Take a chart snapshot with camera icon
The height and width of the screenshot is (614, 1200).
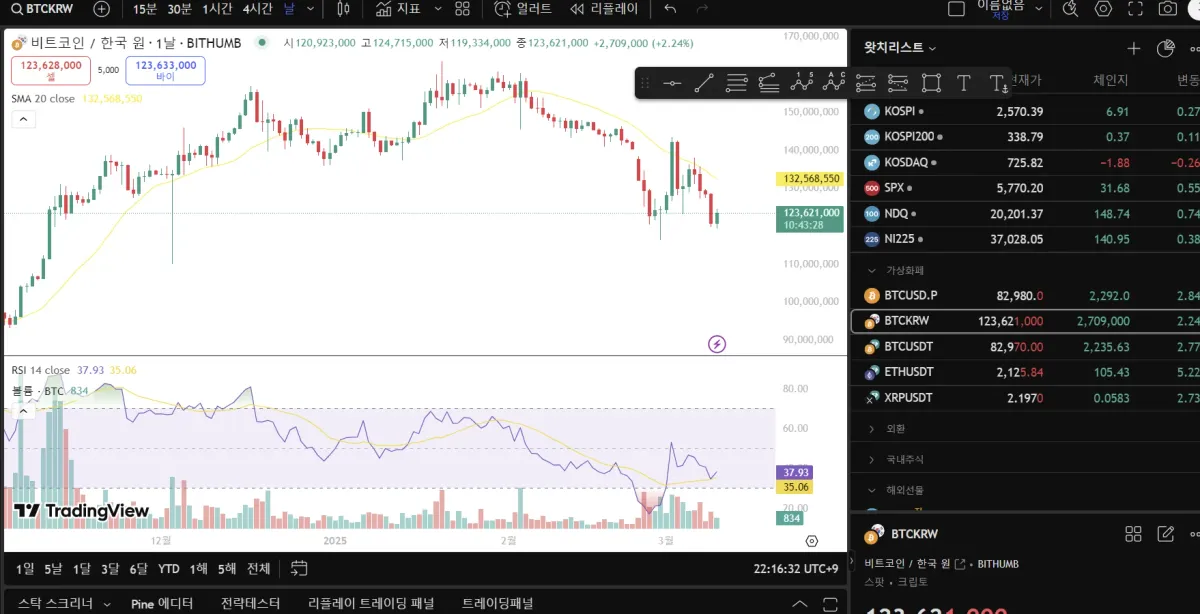pos(1167,9)
